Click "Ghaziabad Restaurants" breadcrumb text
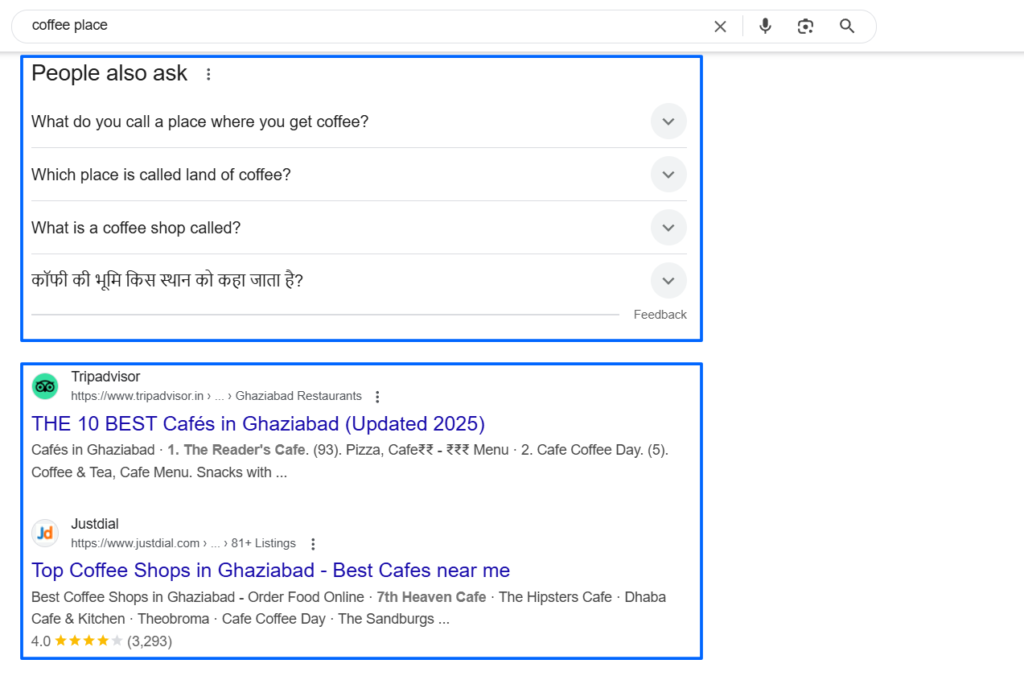Screen dimensions: 1024x676 (x=298, y=396)
